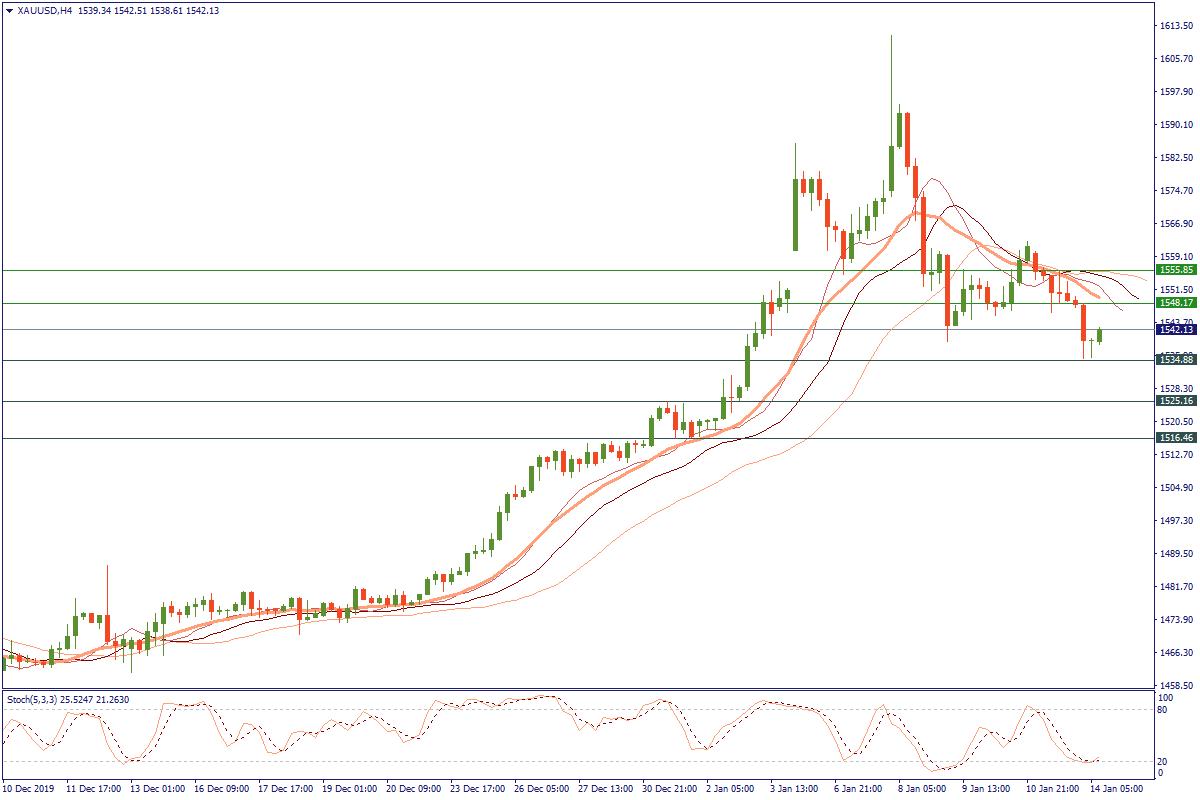This screenshot has width=1200, height=800.
Task: Click the 8 Jan 05:00 time label
Action: [x=922, y=789]
